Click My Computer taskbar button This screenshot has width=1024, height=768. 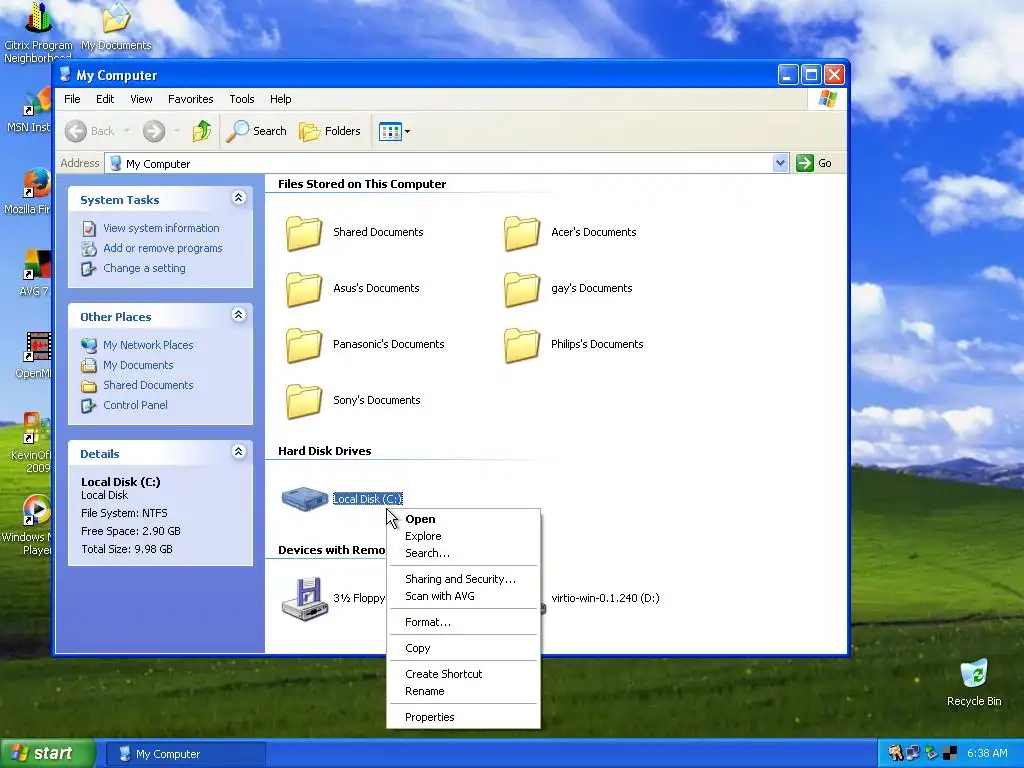(185, 754)
